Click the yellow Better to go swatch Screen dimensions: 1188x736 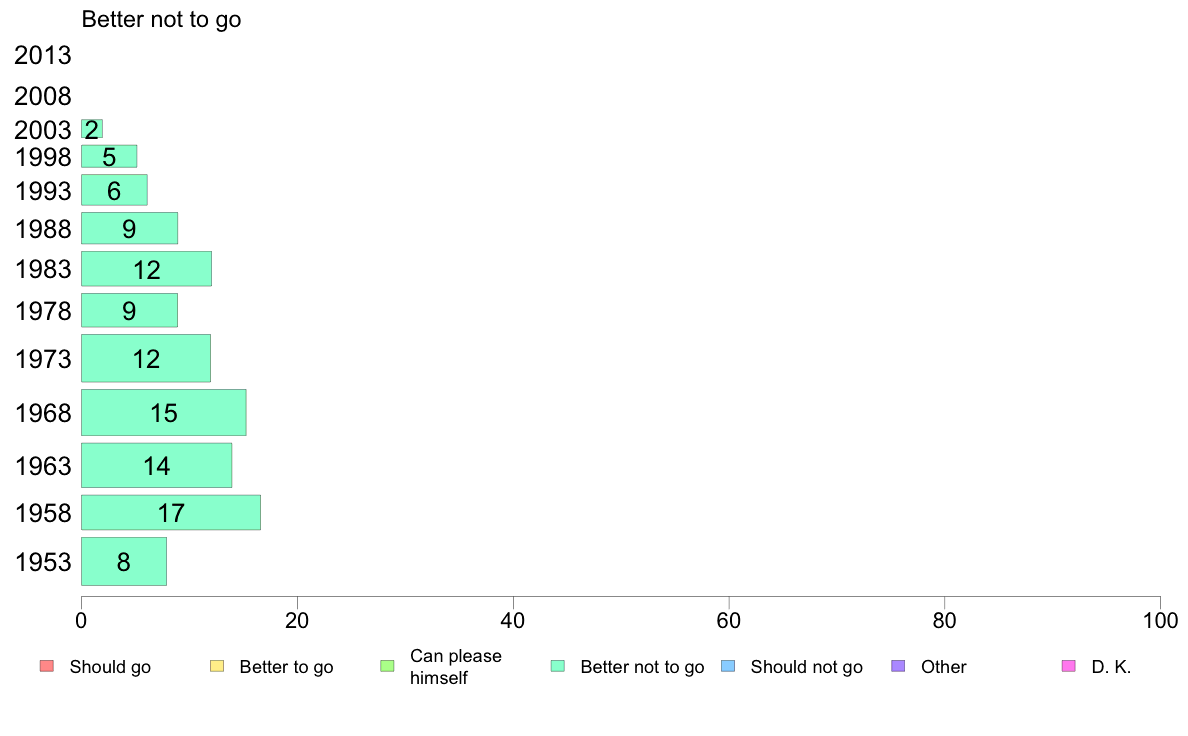click(217, 666)
